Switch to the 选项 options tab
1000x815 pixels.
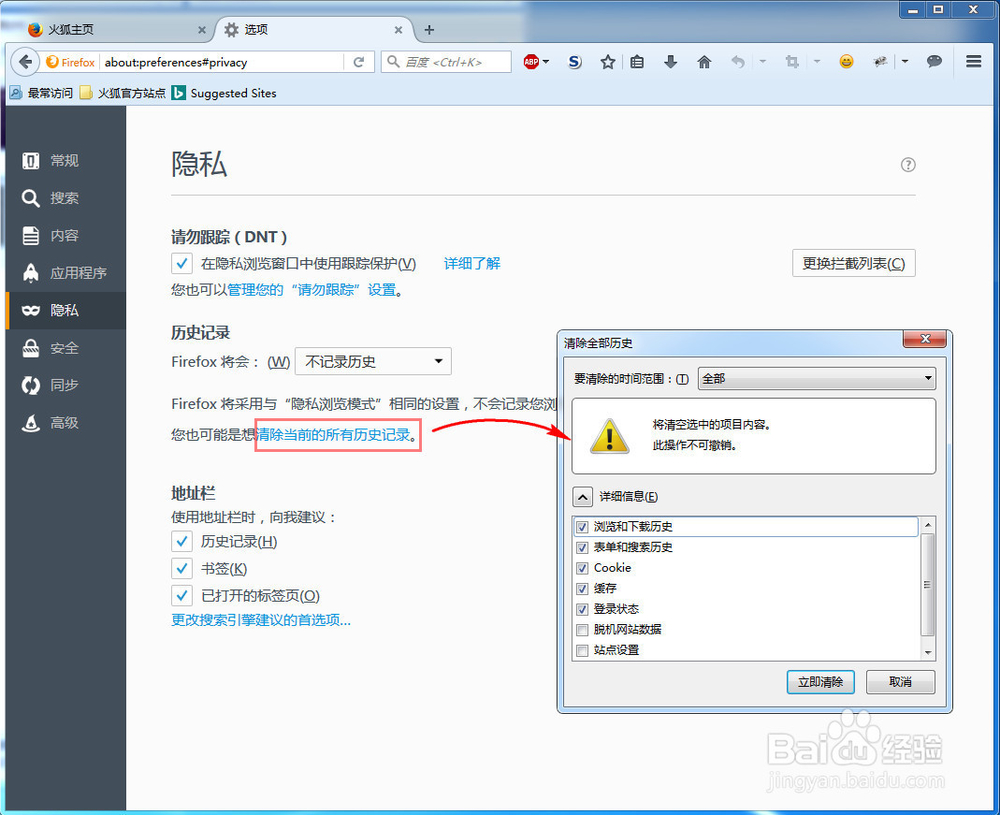(x=312, y=30)
